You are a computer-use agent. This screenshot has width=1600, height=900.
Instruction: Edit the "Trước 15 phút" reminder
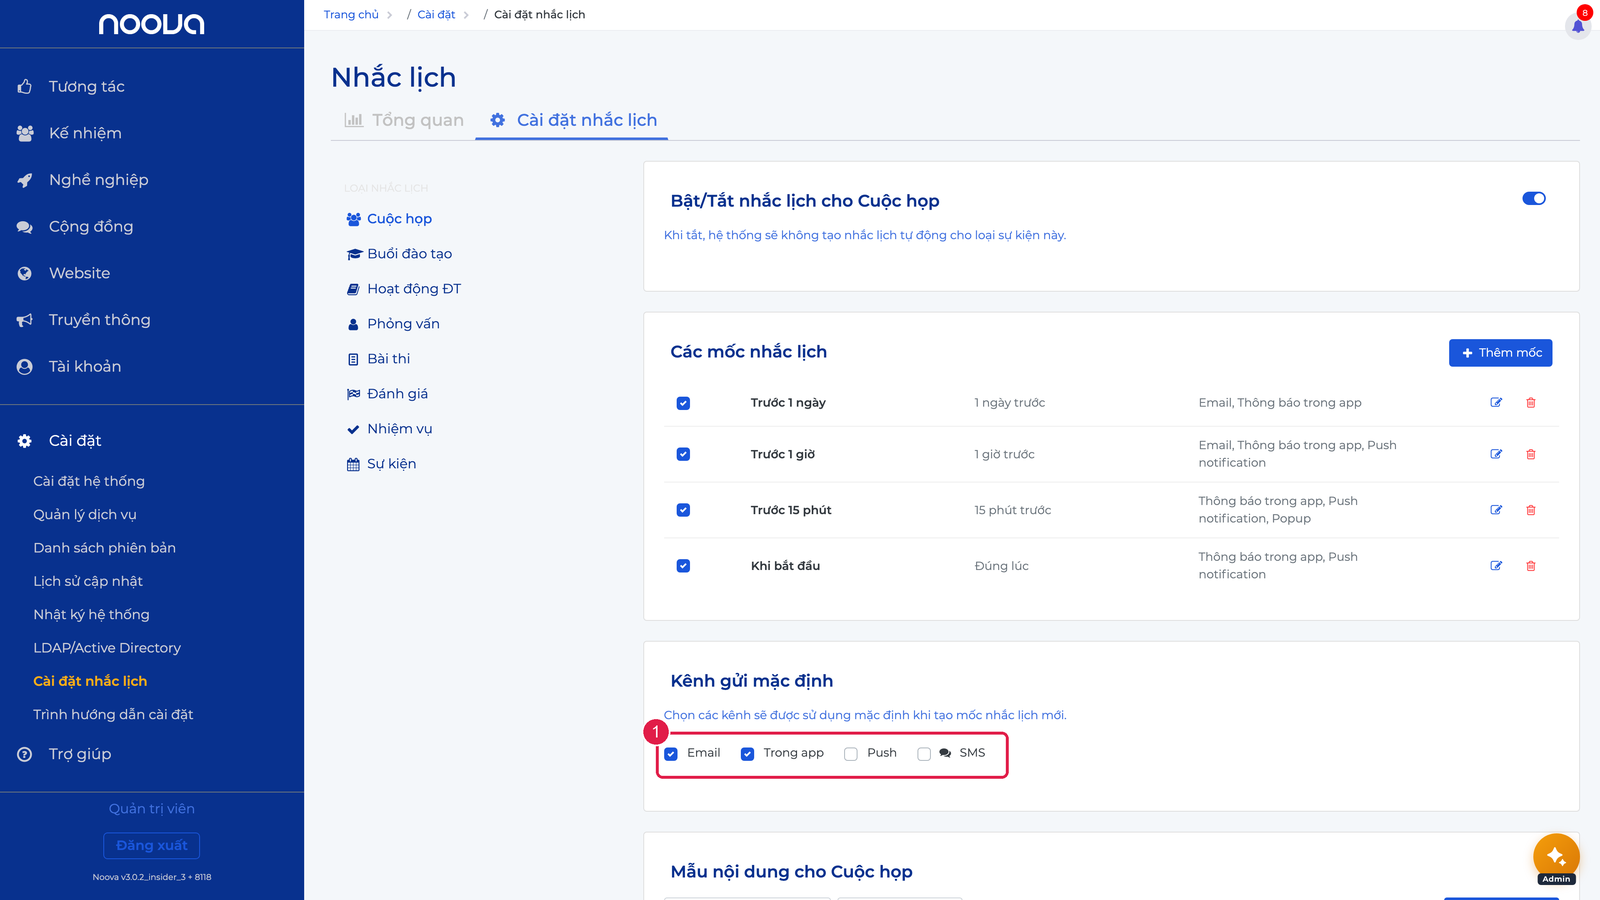click(1496, 510)
